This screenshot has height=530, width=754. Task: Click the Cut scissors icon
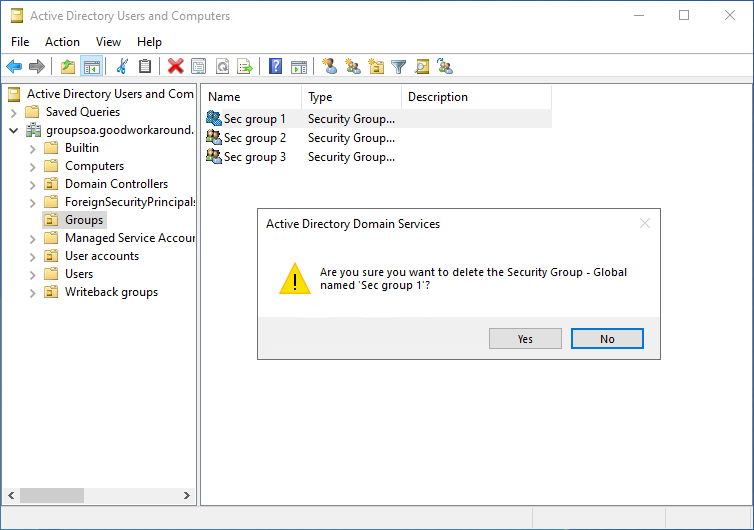pyautogui.click(x=122, y=67)
